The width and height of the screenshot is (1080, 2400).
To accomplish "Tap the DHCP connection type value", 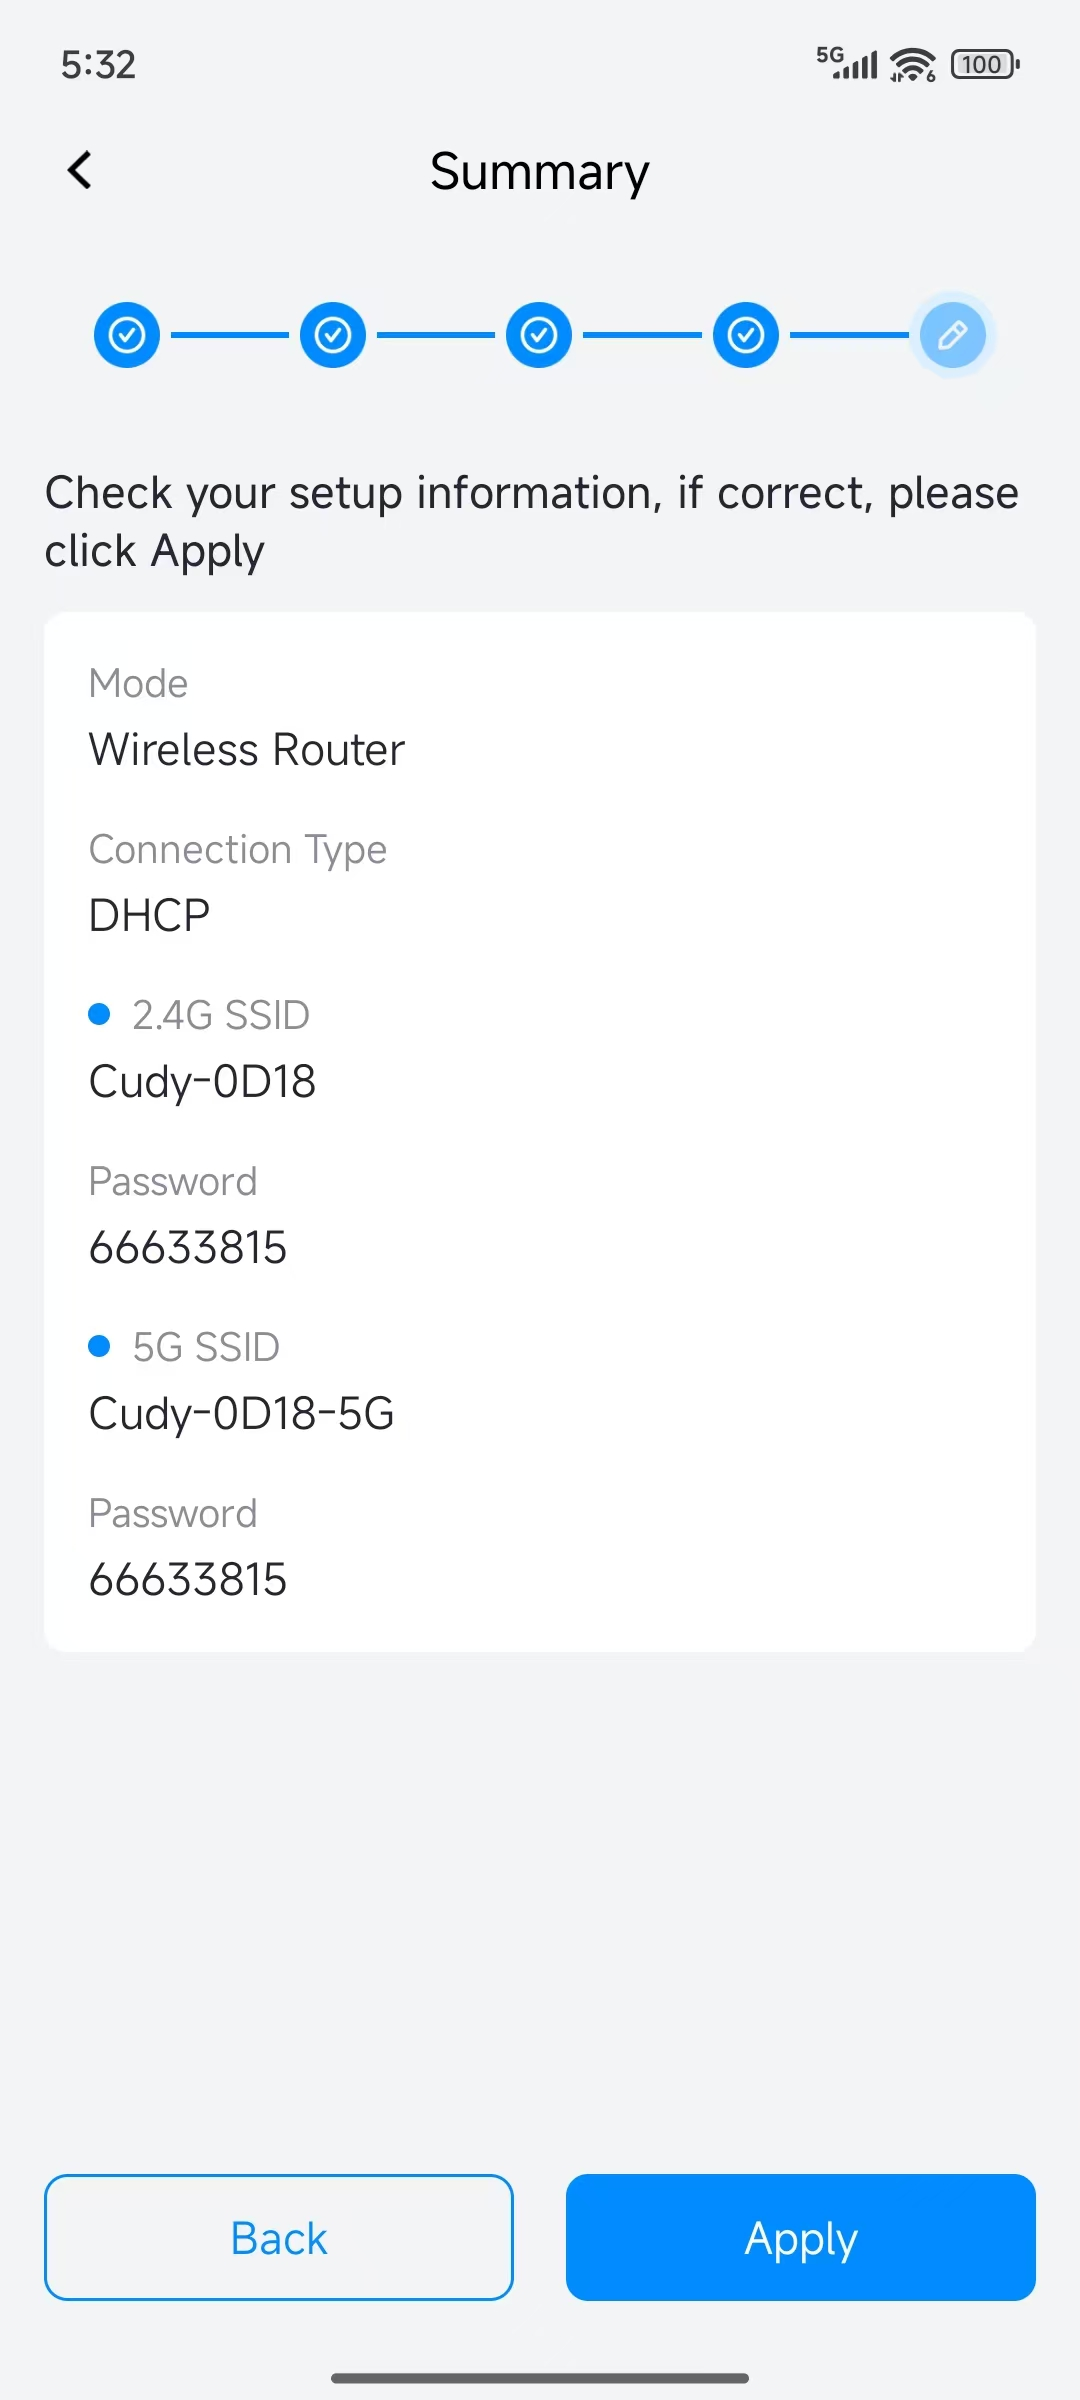I will tap(150, 916).
